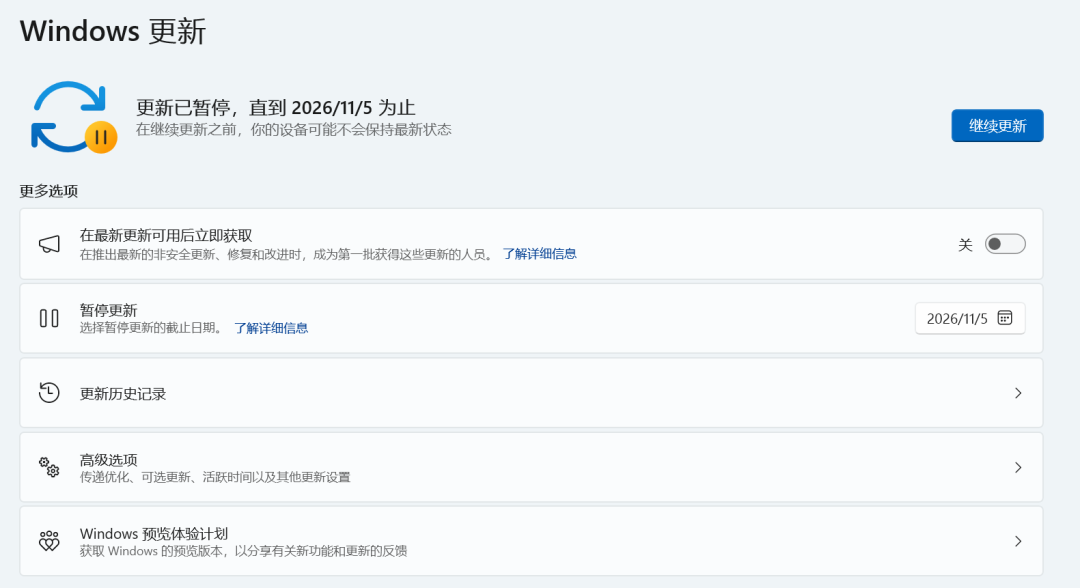Open 了解详细信息 link for latest updates

(x=539, y=254)
